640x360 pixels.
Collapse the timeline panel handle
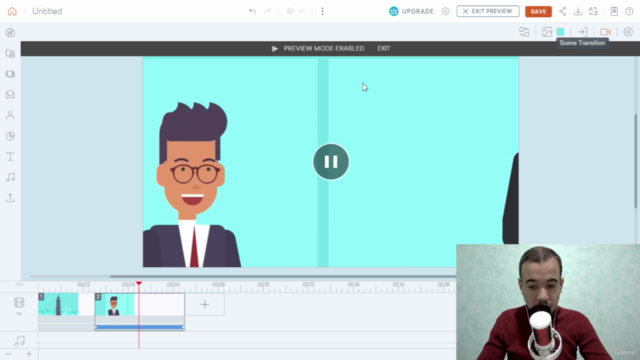pos(19,284)
